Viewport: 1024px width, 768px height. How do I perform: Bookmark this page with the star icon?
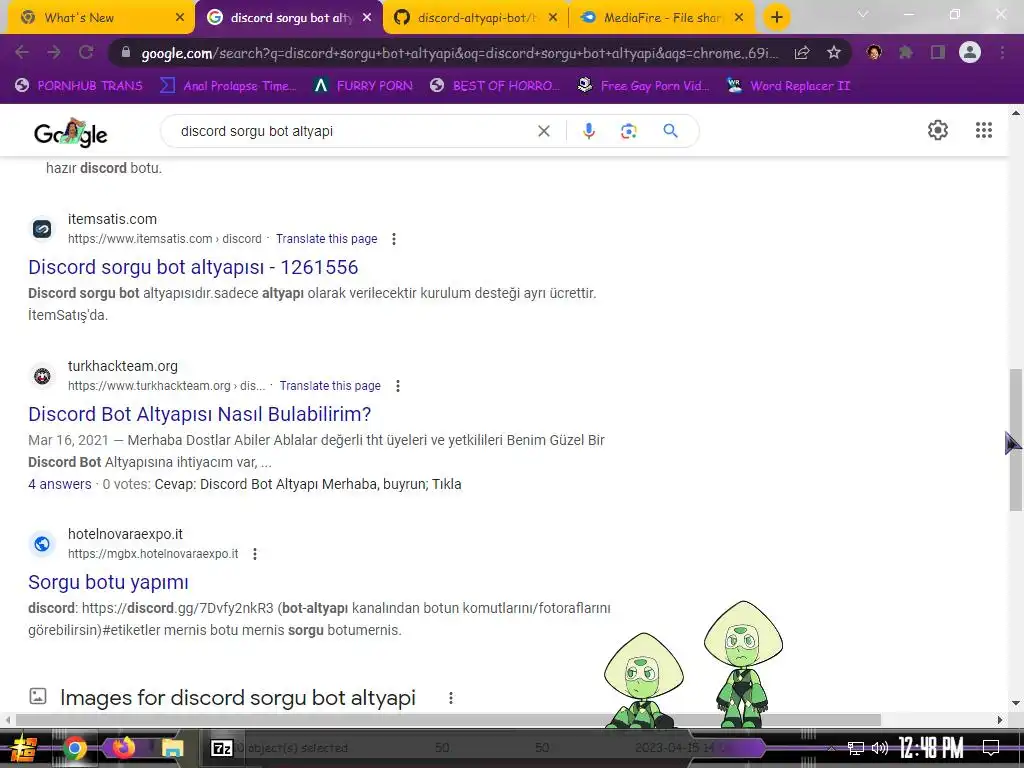pos(833,53)
